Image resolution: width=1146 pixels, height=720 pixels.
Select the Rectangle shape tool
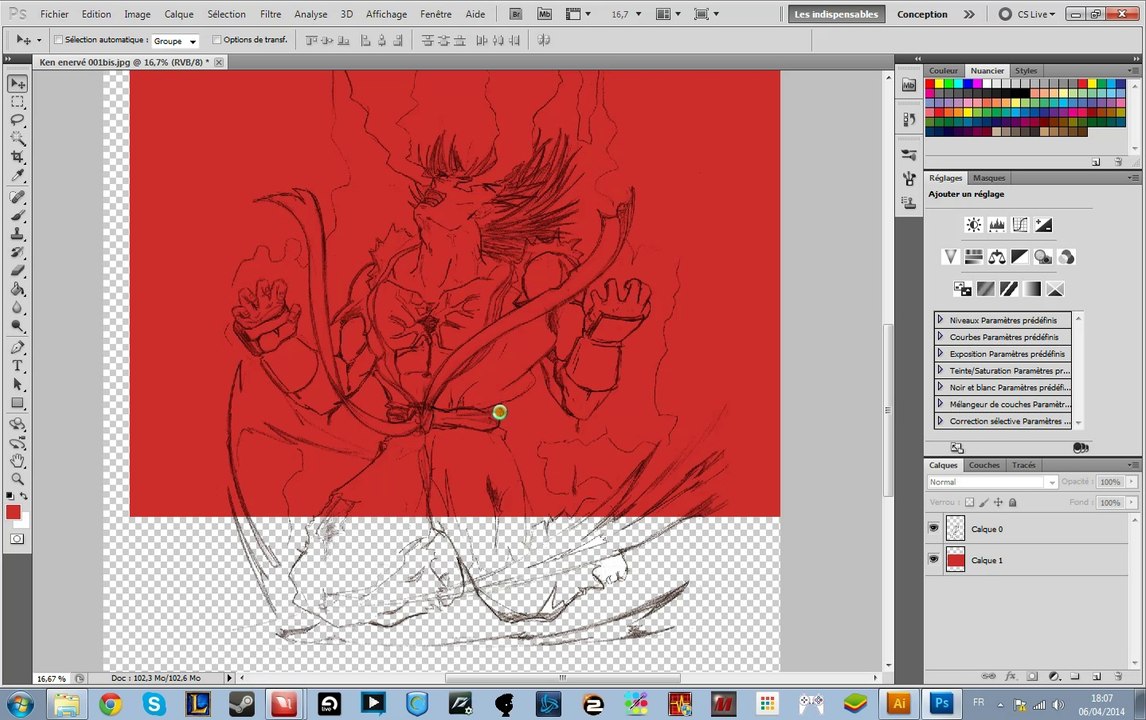tap(18, 403)
